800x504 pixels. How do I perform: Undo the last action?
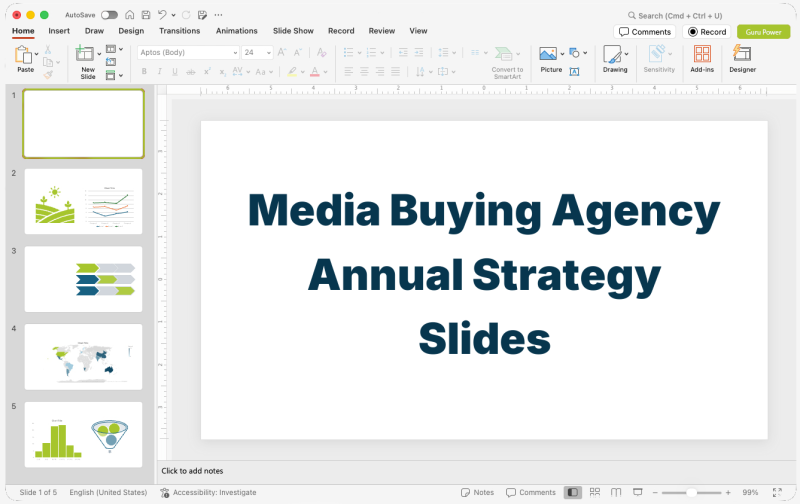[162, 15]
